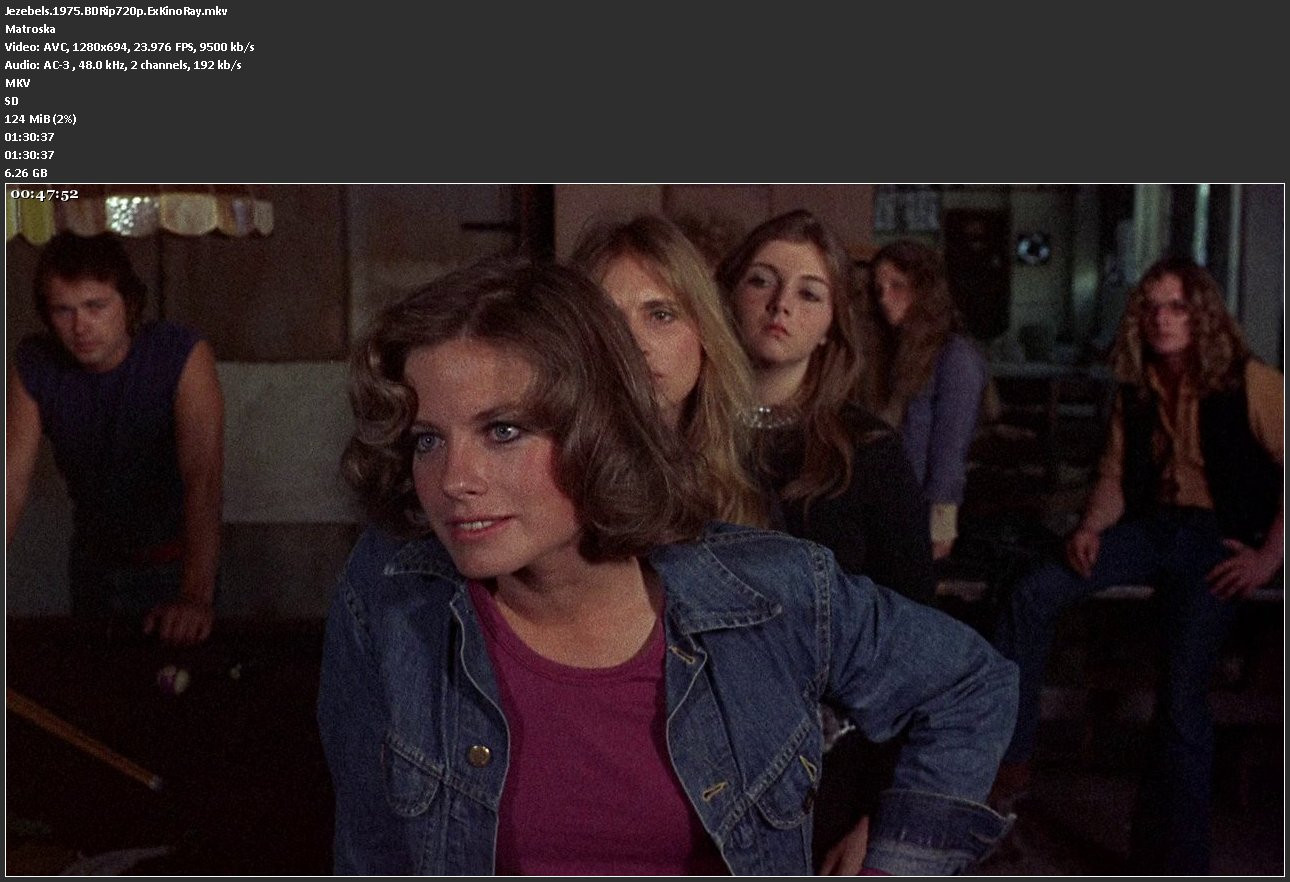This screenshot has height=882, width=1290.
Task: Click the second 01:30:37 duration line
Action: pos(29,155)
